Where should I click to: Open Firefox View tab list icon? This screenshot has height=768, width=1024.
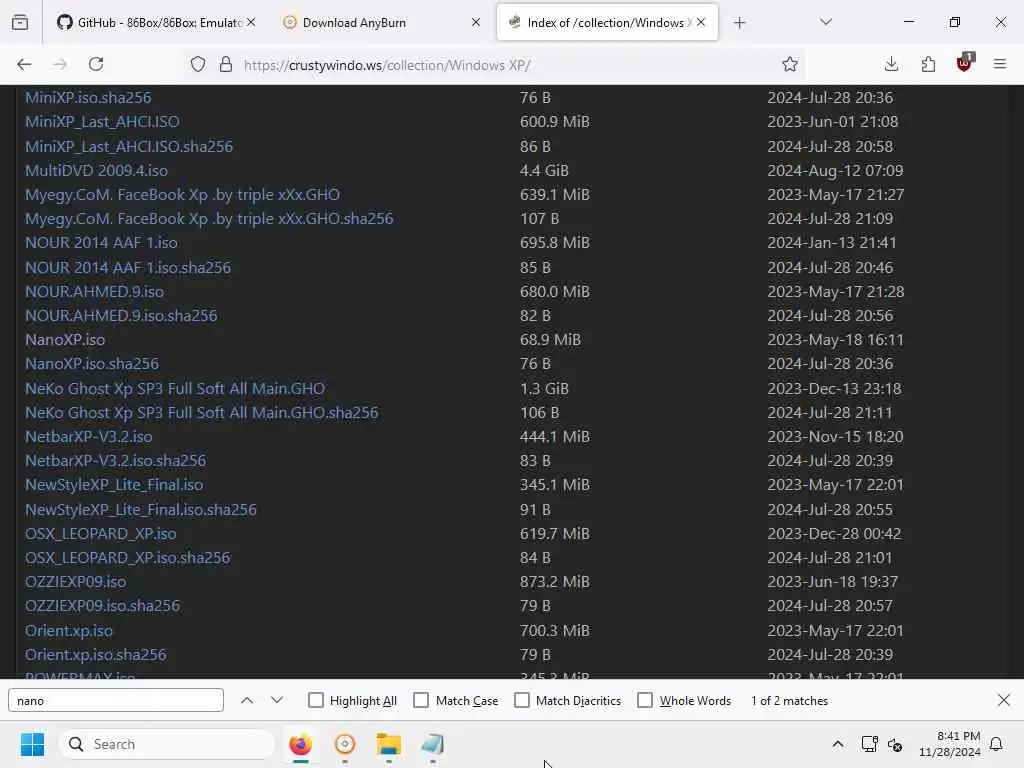coord(20,23)
